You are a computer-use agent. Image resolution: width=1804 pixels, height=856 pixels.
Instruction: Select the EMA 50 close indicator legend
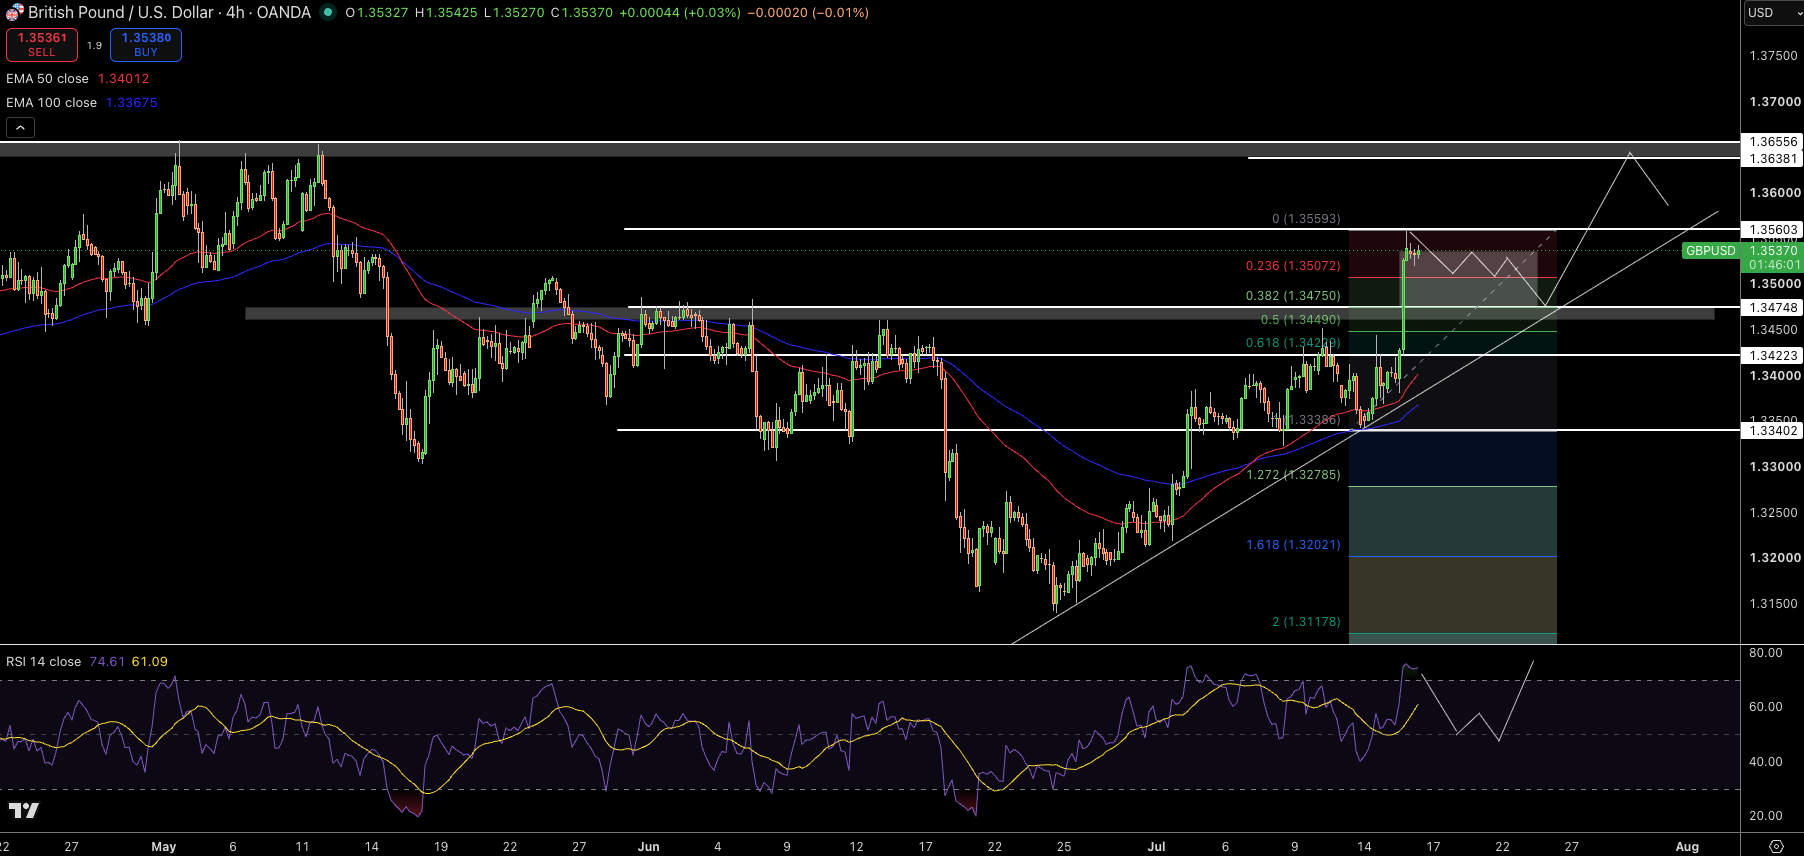[x=47, y=79]
